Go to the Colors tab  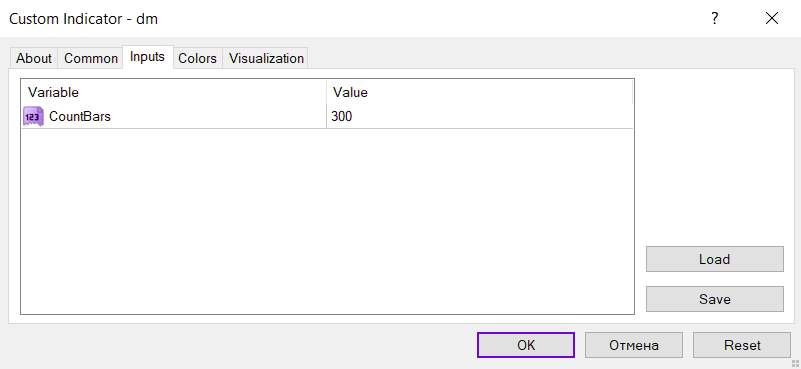pyautogui.click(x=198, y=58)
